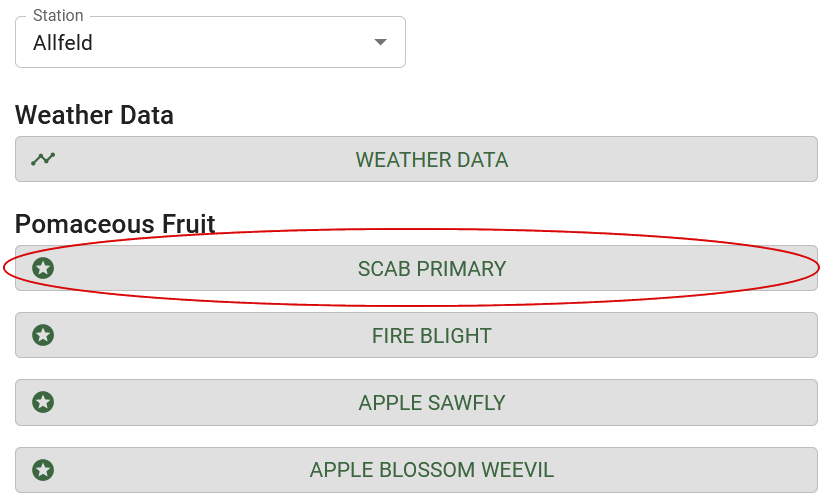The width and height of the screenshot is (823, 497).
Task: Click the Pomaceous Fruit heading
Action: click(x=115, y=224)
